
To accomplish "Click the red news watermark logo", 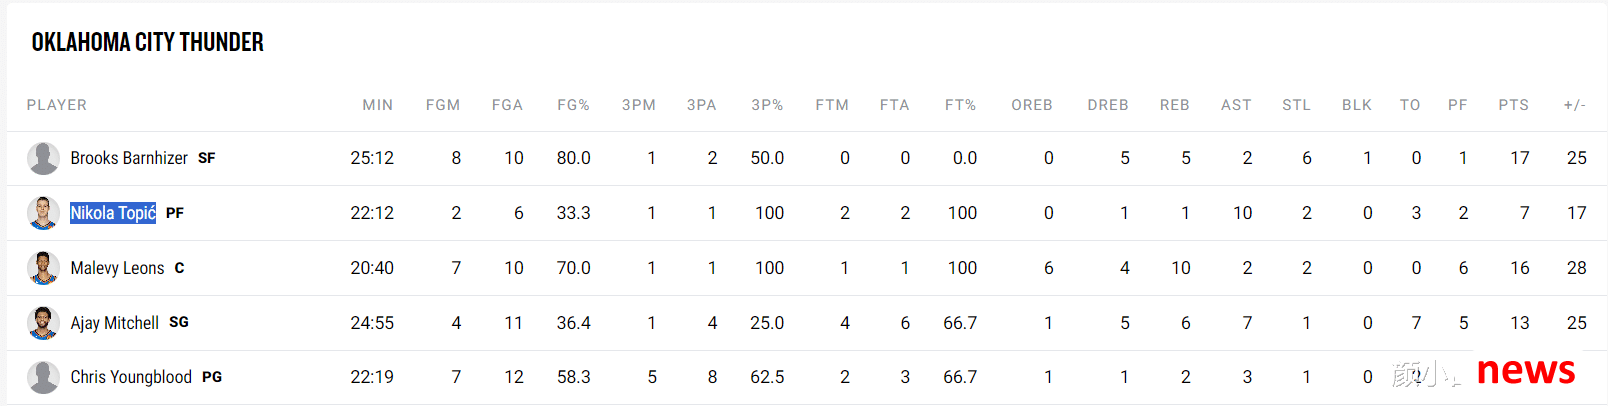I will click(1526, 371).
